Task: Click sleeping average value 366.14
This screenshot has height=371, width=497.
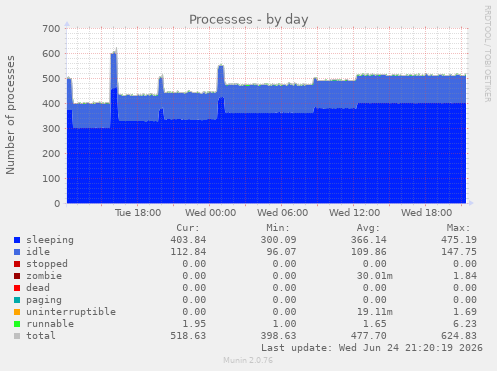Action: point(369,240)
